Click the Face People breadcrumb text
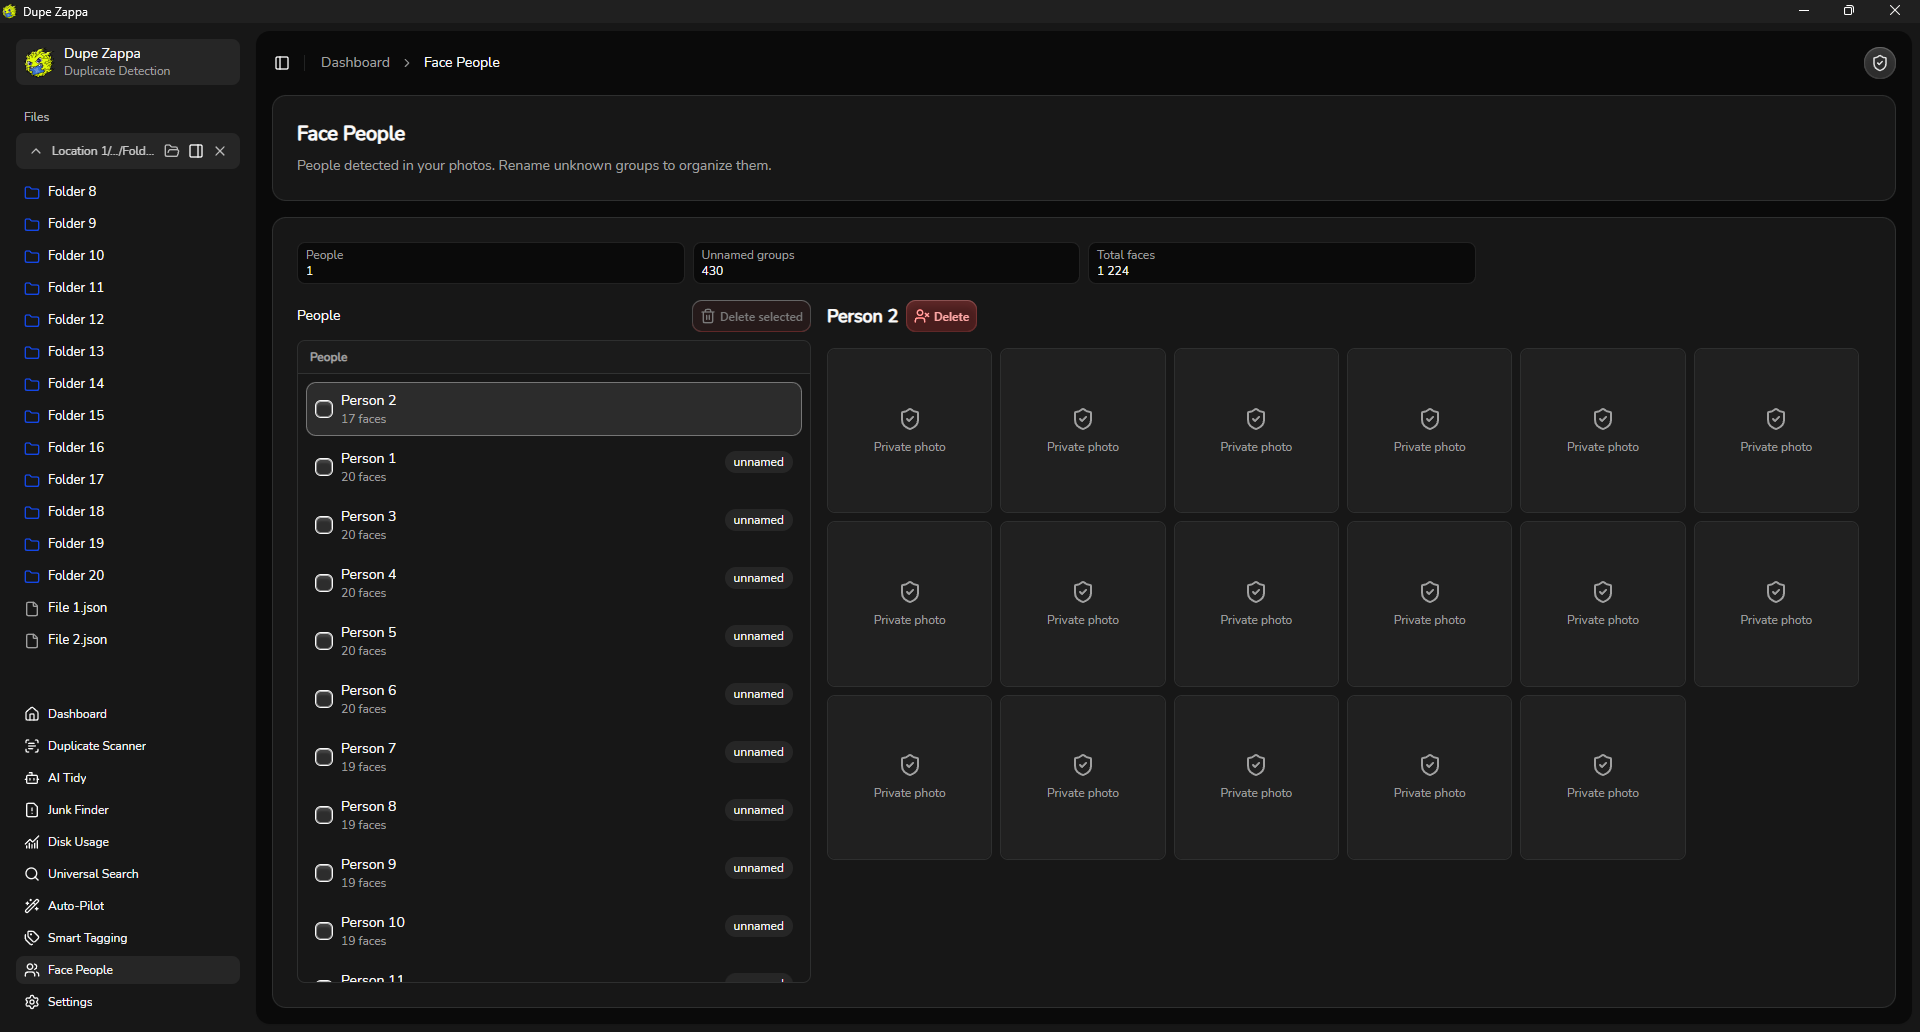The width and height of the screenshot is (1920, 1032). coord(461,62)
